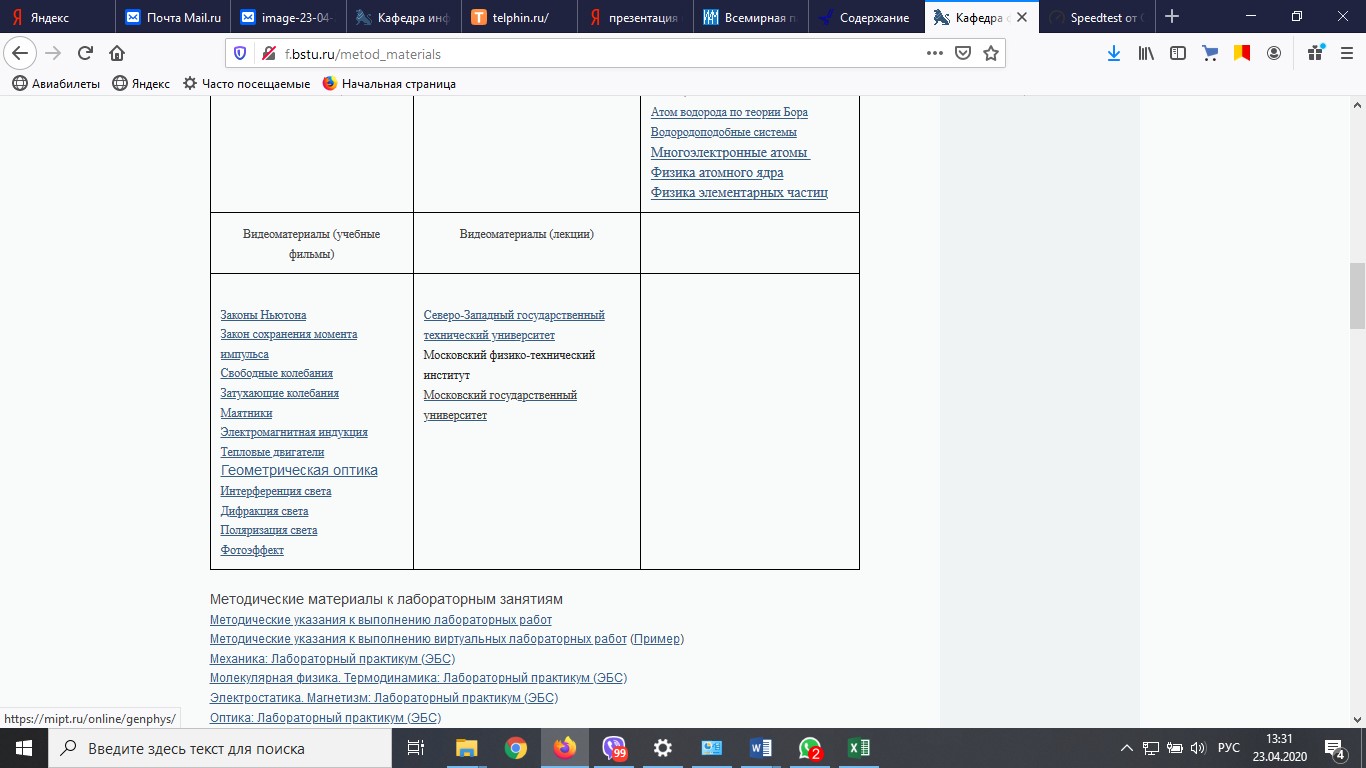The width and height of the screenshot is (1366, 768).
Task: Open Московский физико-технический институт lectures
Action: coord(510,365)
